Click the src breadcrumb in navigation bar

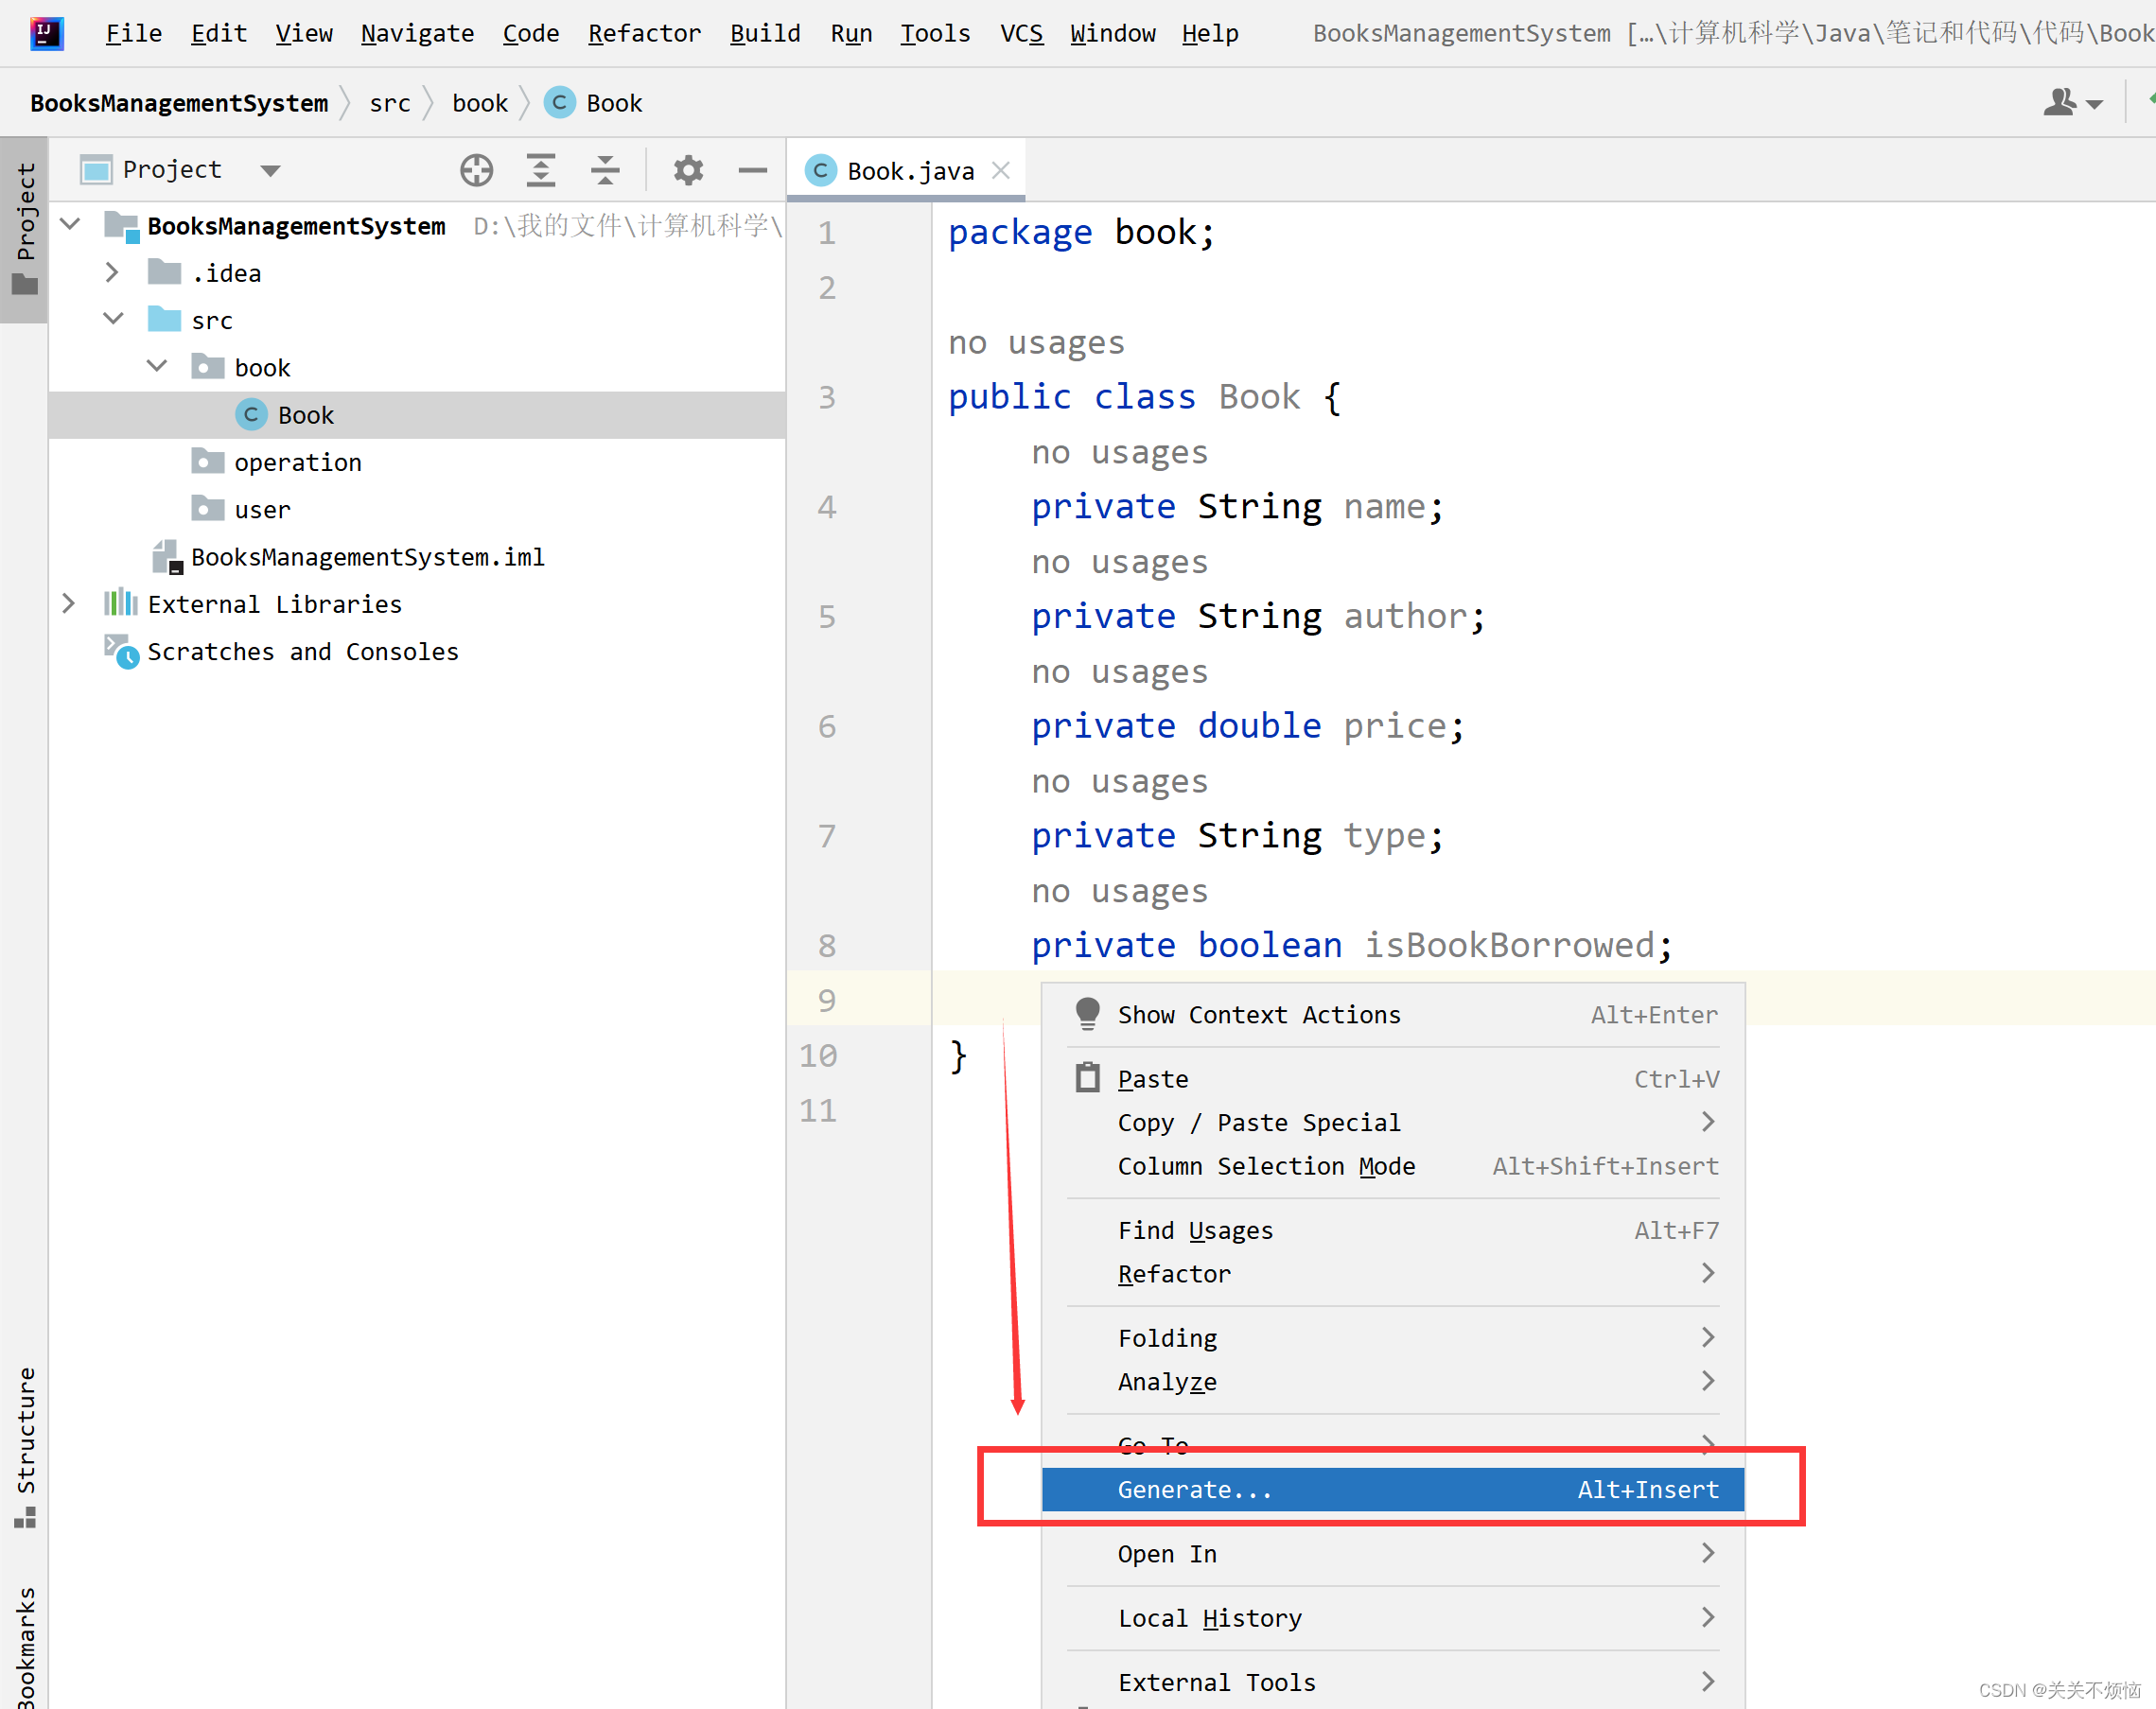pyautogui.click(x=390, y=103)
